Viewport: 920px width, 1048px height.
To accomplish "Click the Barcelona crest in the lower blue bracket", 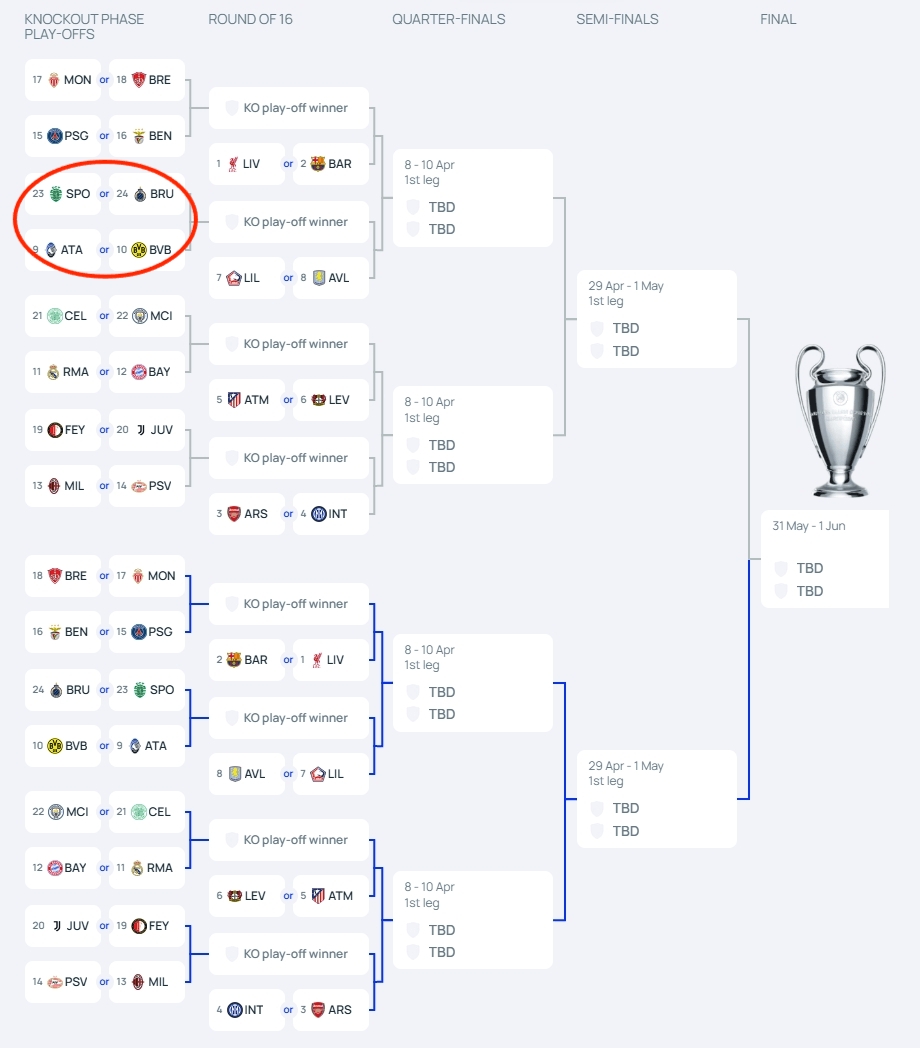I will (234, 660).
